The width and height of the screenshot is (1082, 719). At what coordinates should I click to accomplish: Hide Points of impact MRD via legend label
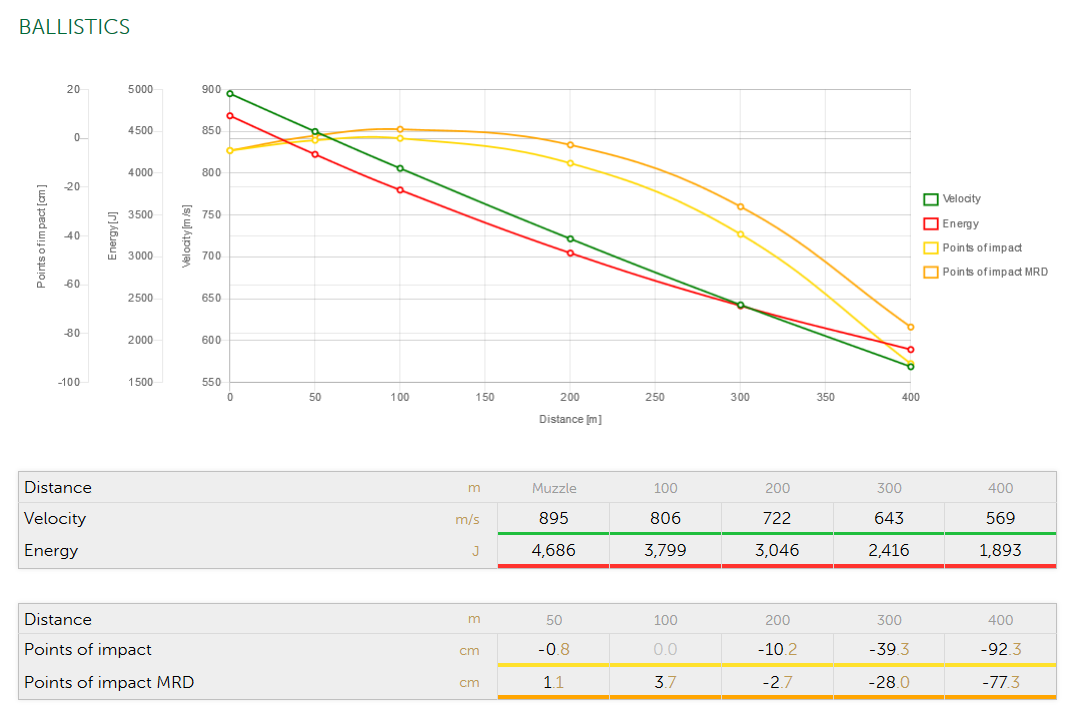[x=995, y=272]
